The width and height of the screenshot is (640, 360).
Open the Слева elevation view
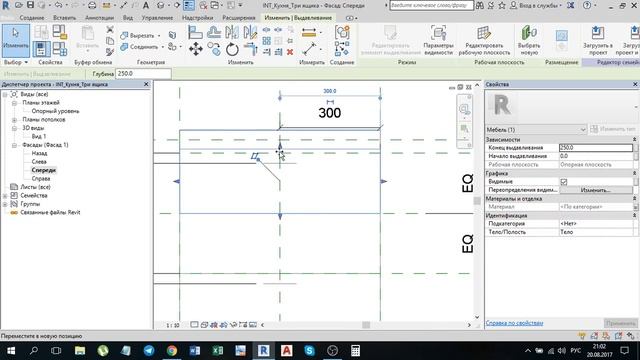click(39, 162)
